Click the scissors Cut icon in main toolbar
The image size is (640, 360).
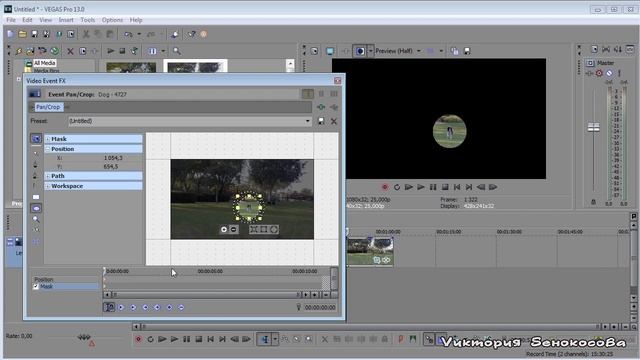[86, 34]
